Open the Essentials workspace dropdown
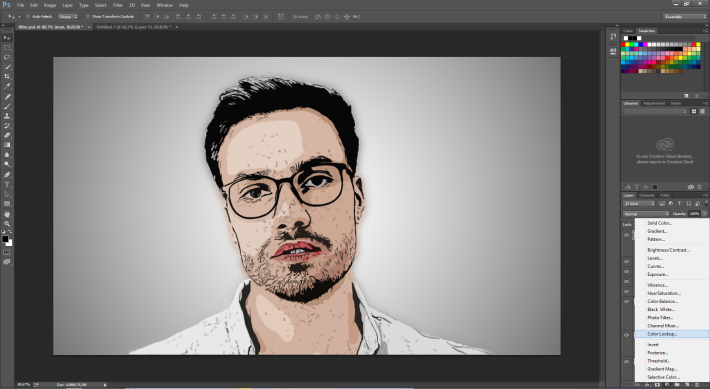The height and width of the screenshot is (389, 710). [684, 16]
